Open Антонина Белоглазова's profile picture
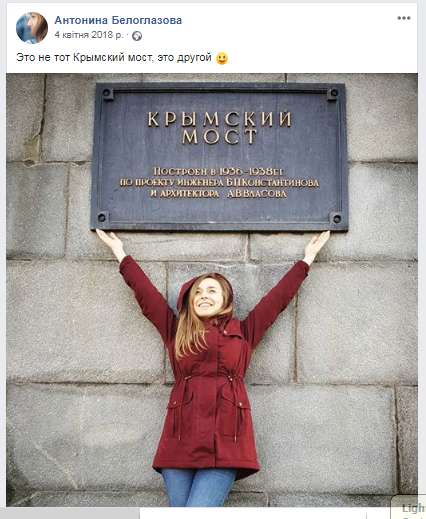Viewport: 426px width, 519px height. point(32,28)
